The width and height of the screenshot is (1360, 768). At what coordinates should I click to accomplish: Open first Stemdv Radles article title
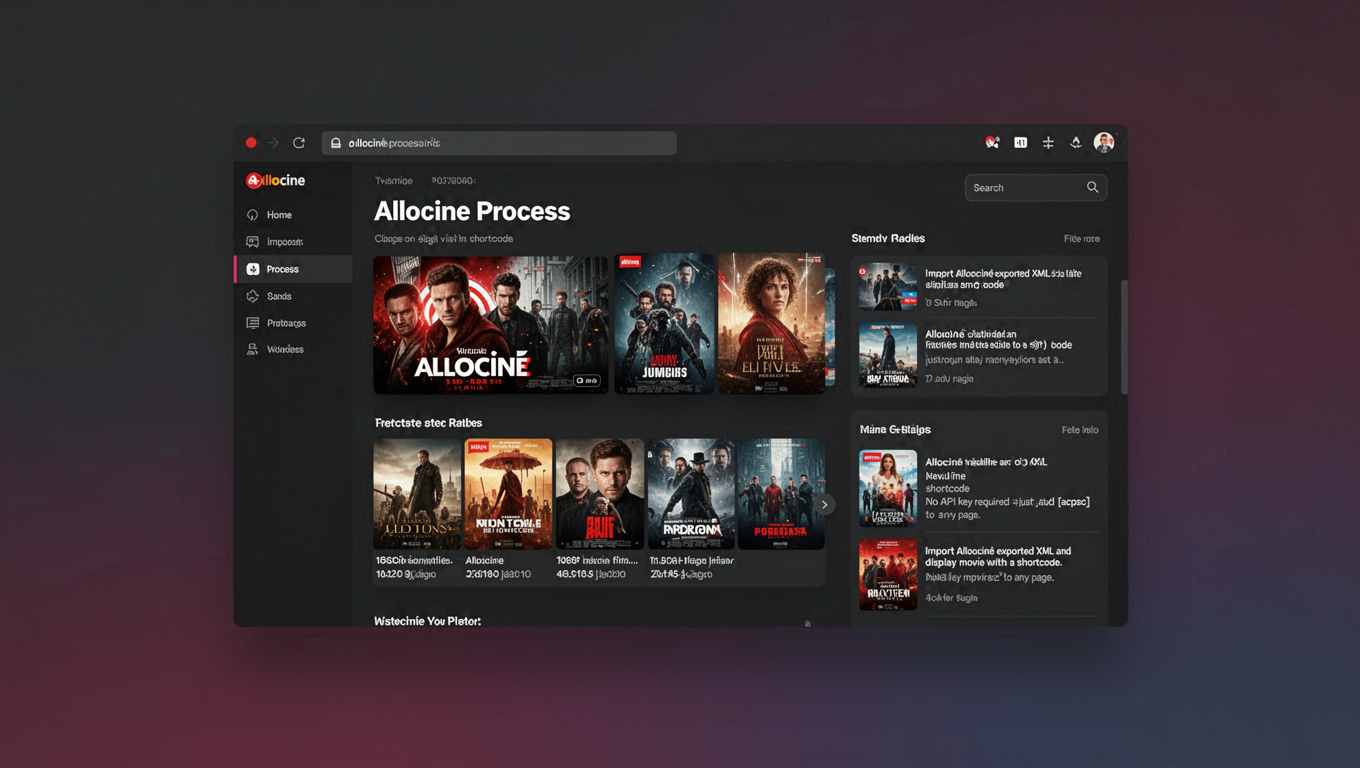coord(1003,279)
